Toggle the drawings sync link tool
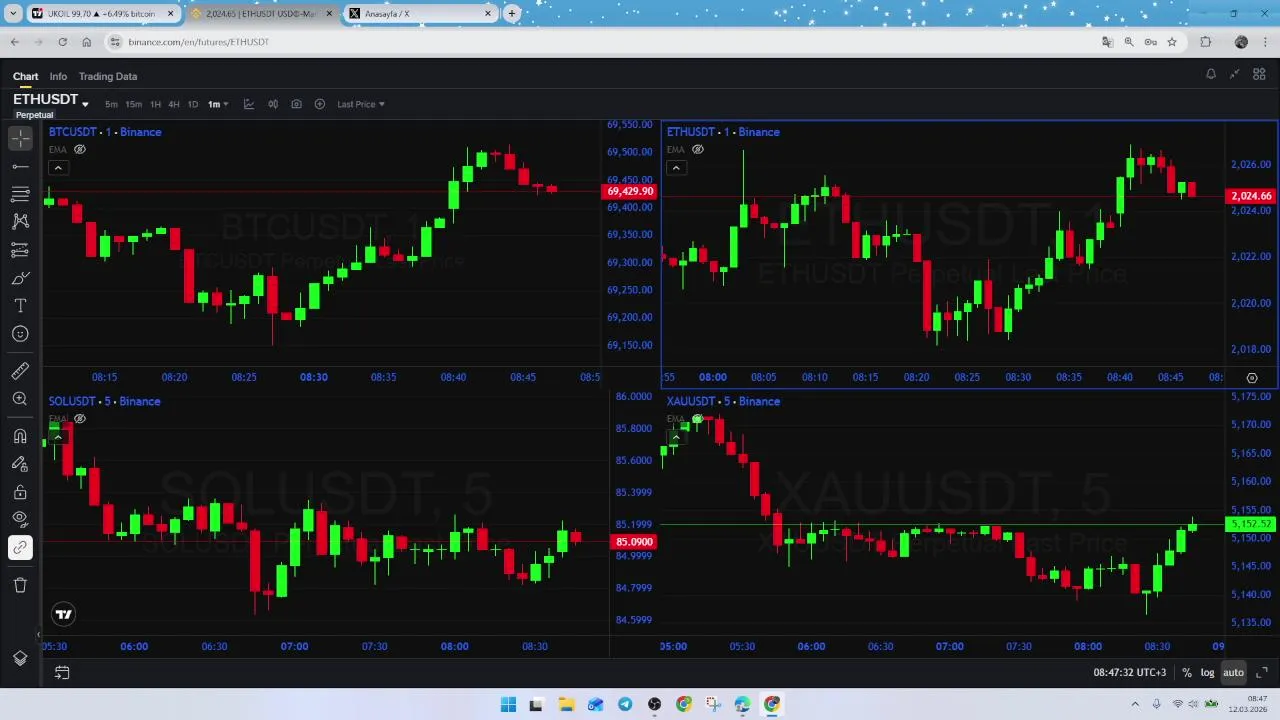Image resolution: width=1280 pixels, height=720 pixels. pos(20,548)
